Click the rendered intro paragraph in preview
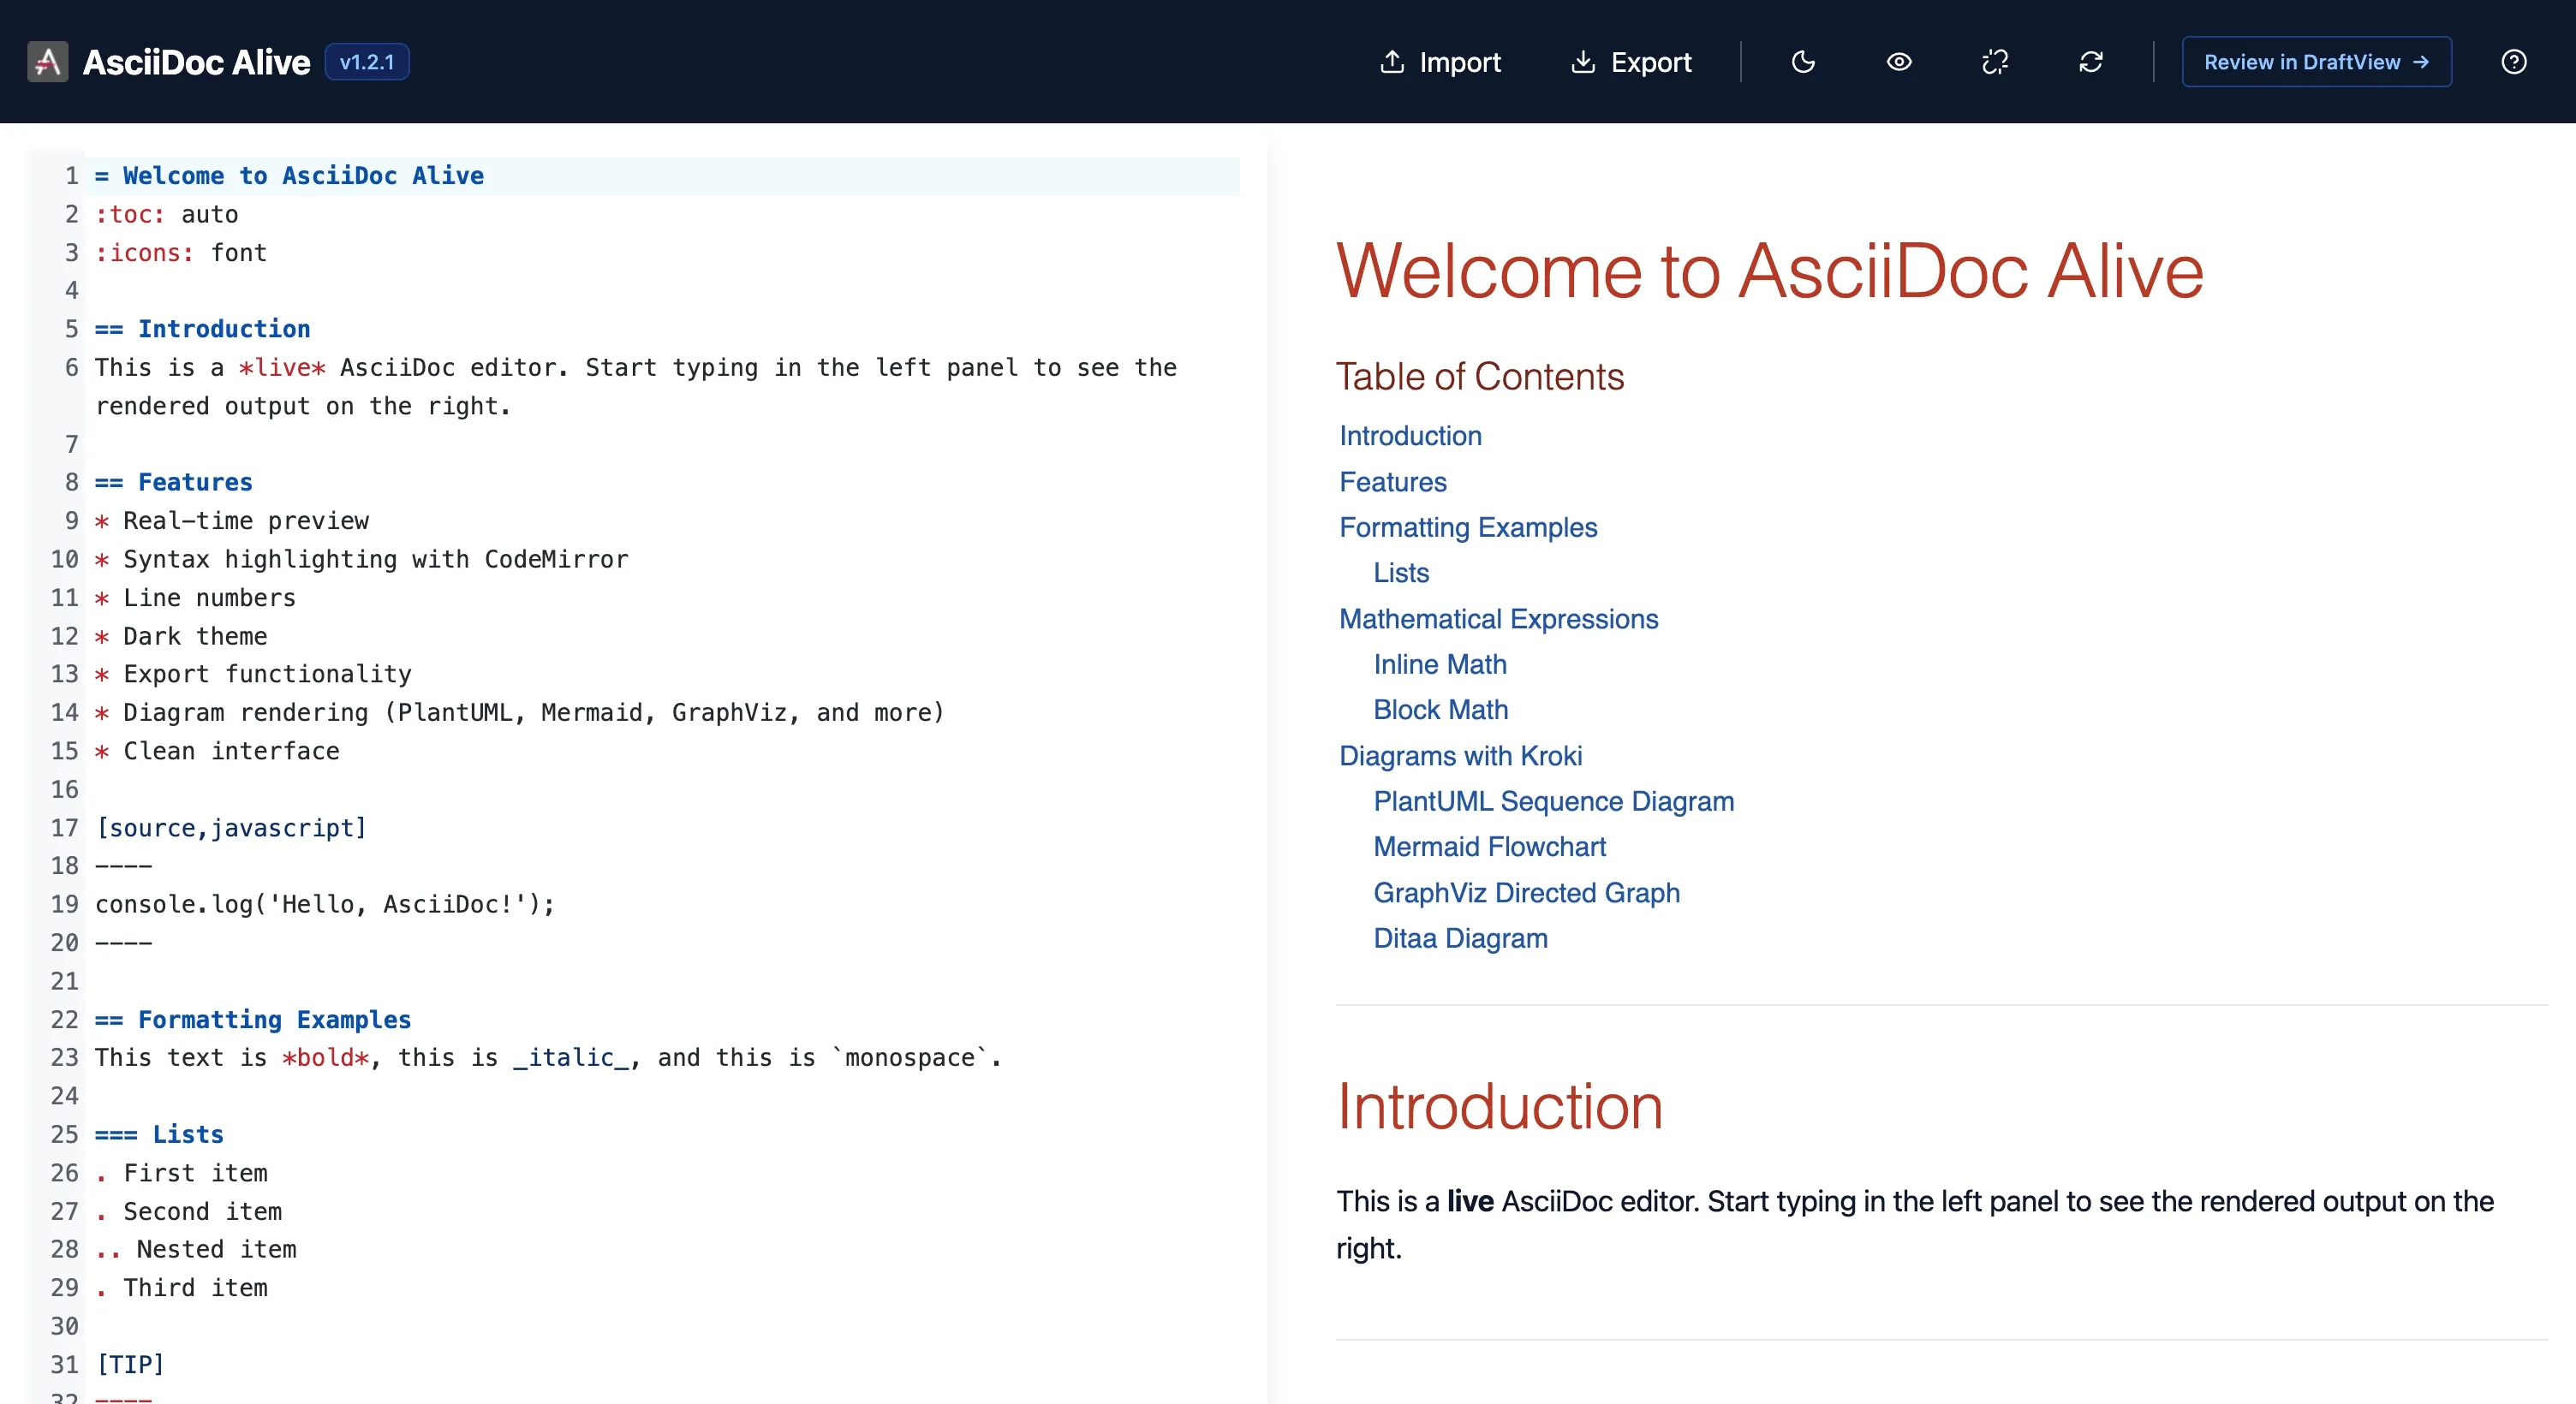The width and height of the screenshot is (2576, 1404). click(1916, 1225)
